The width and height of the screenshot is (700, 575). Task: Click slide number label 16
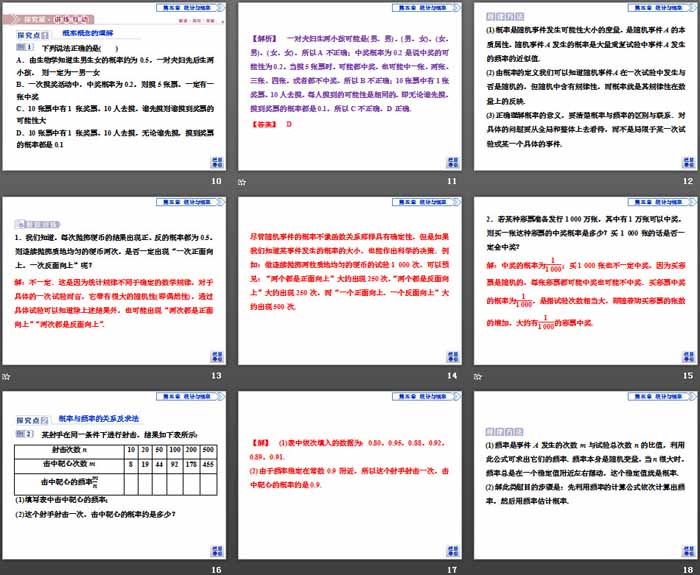(x=216, y=570)
